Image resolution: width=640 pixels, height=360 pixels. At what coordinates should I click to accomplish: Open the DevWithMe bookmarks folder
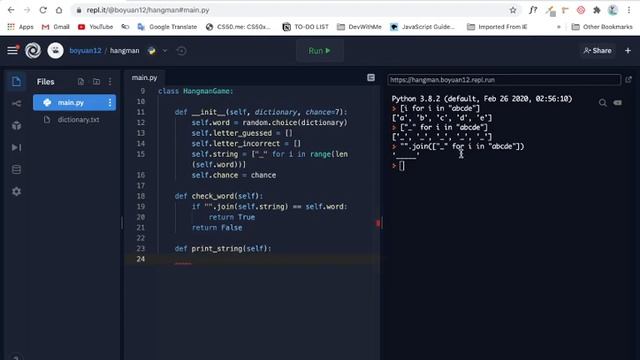pos(359,27)
